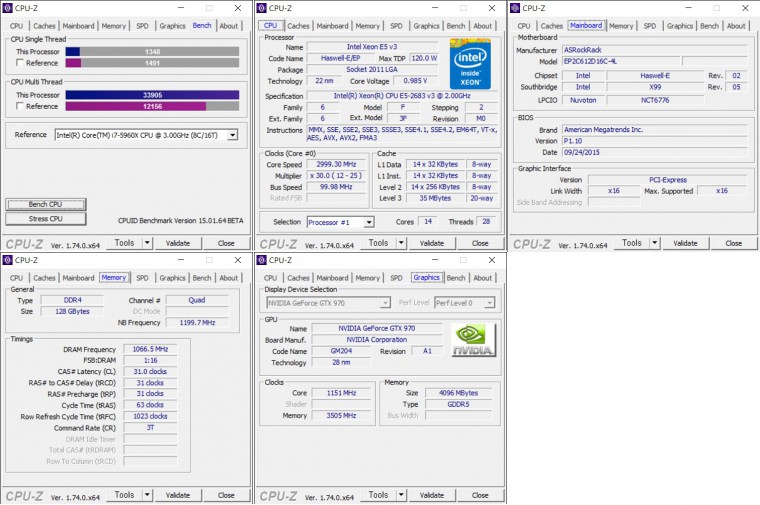Click CPU-Z app icon in Mainboard window title bar
This screenshot has height=505, width=760.
[x=515, y=8]
